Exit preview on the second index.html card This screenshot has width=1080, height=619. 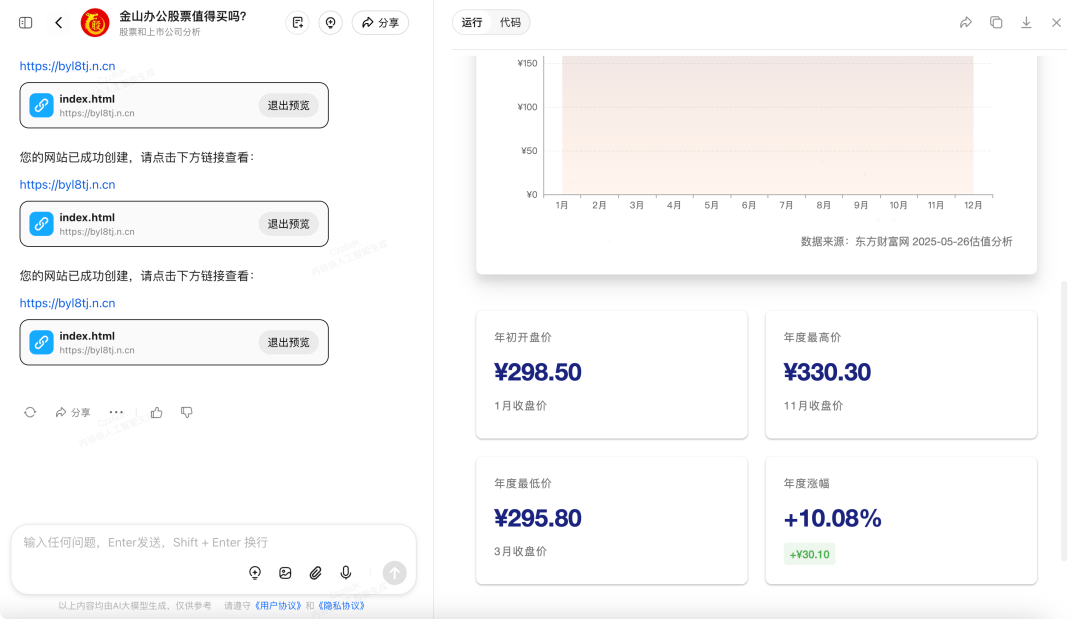(x=289, y=224)
